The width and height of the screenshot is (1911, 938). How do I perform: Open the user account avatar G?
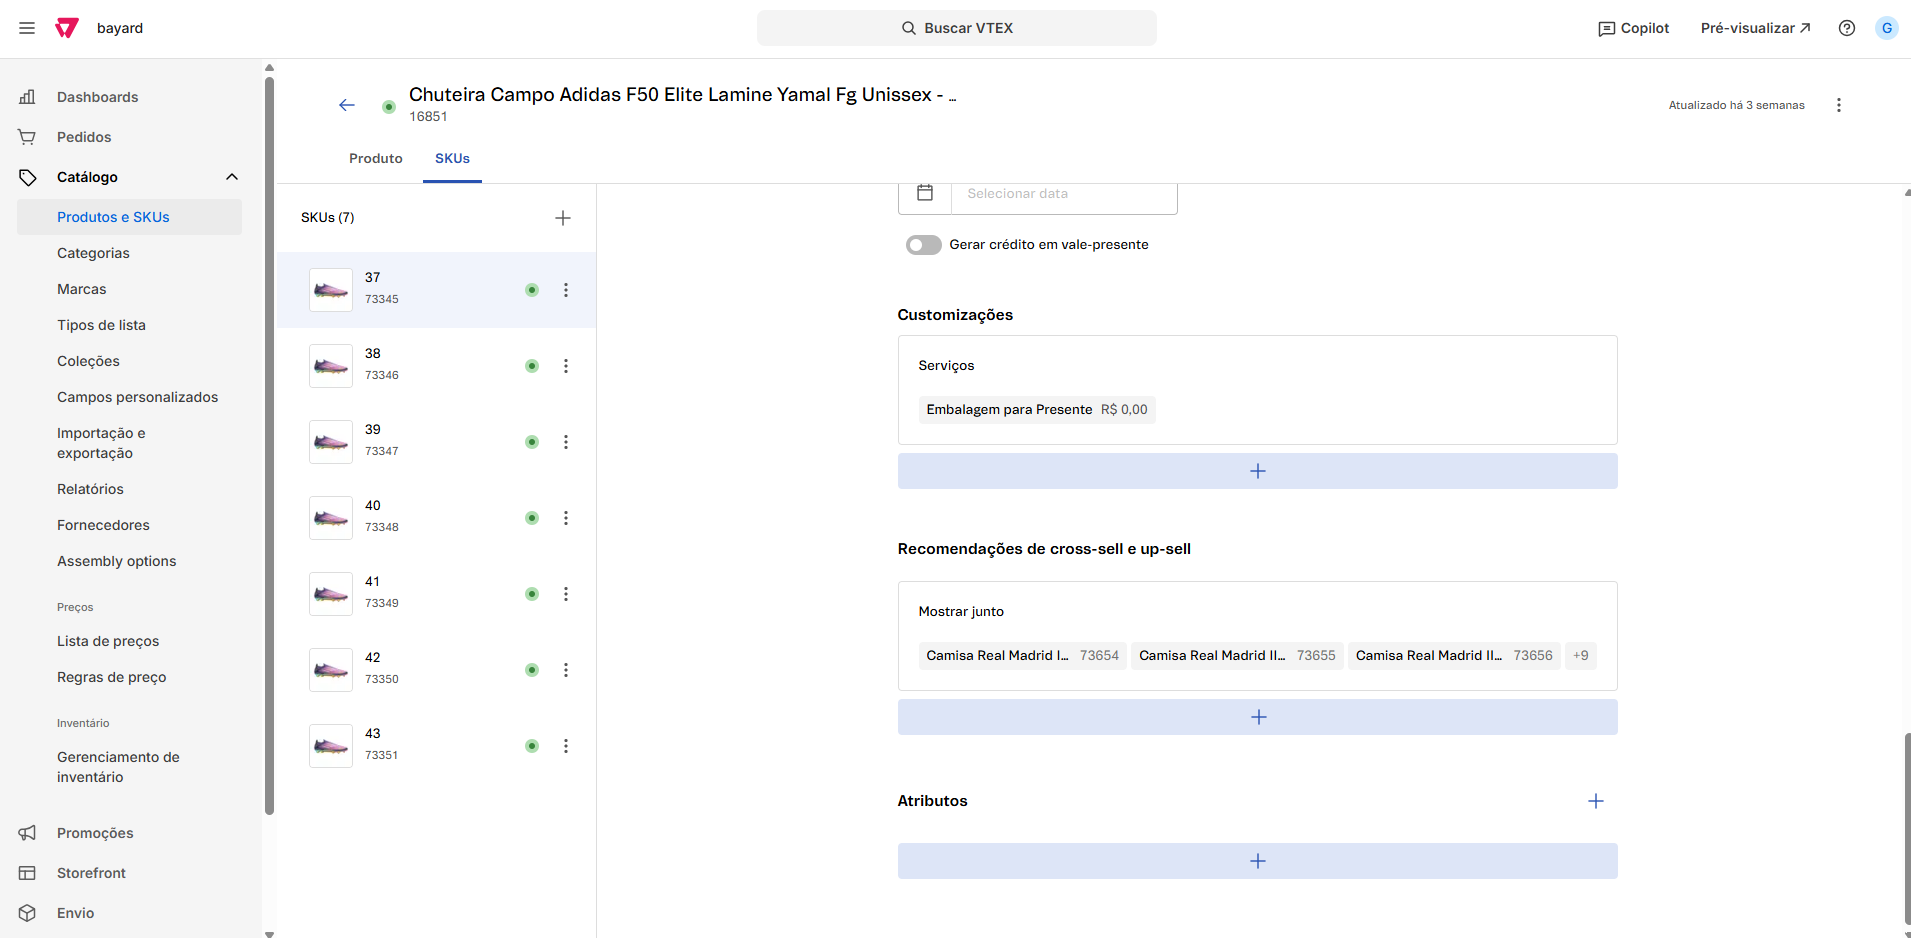tap(1887, 28)
